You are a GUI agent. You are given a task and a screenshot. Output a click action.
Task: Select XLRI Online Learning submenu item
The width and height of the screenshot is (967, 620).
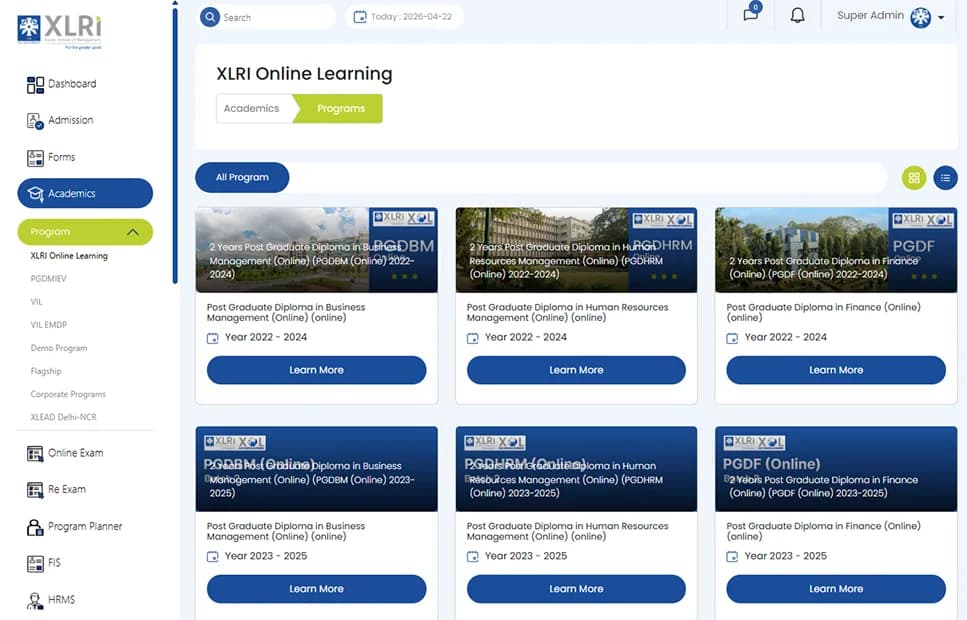click(x=69, y=256)
